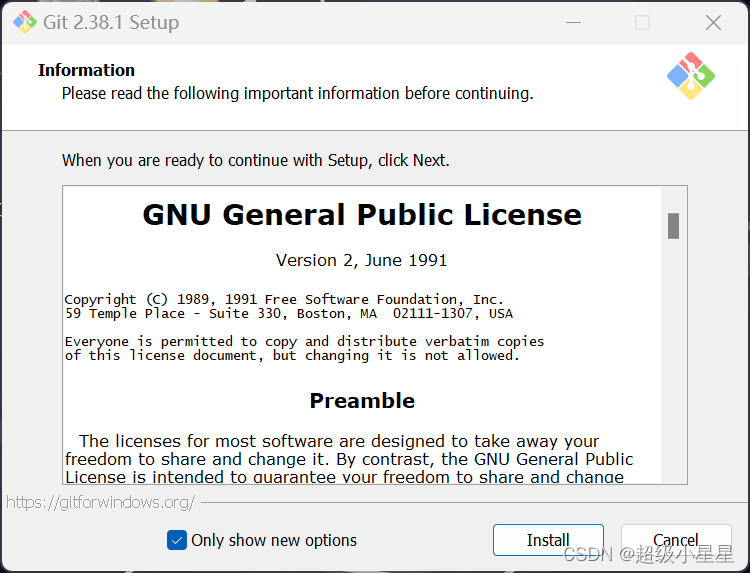
Task: Click the Information header title
Action: [87, 70]
